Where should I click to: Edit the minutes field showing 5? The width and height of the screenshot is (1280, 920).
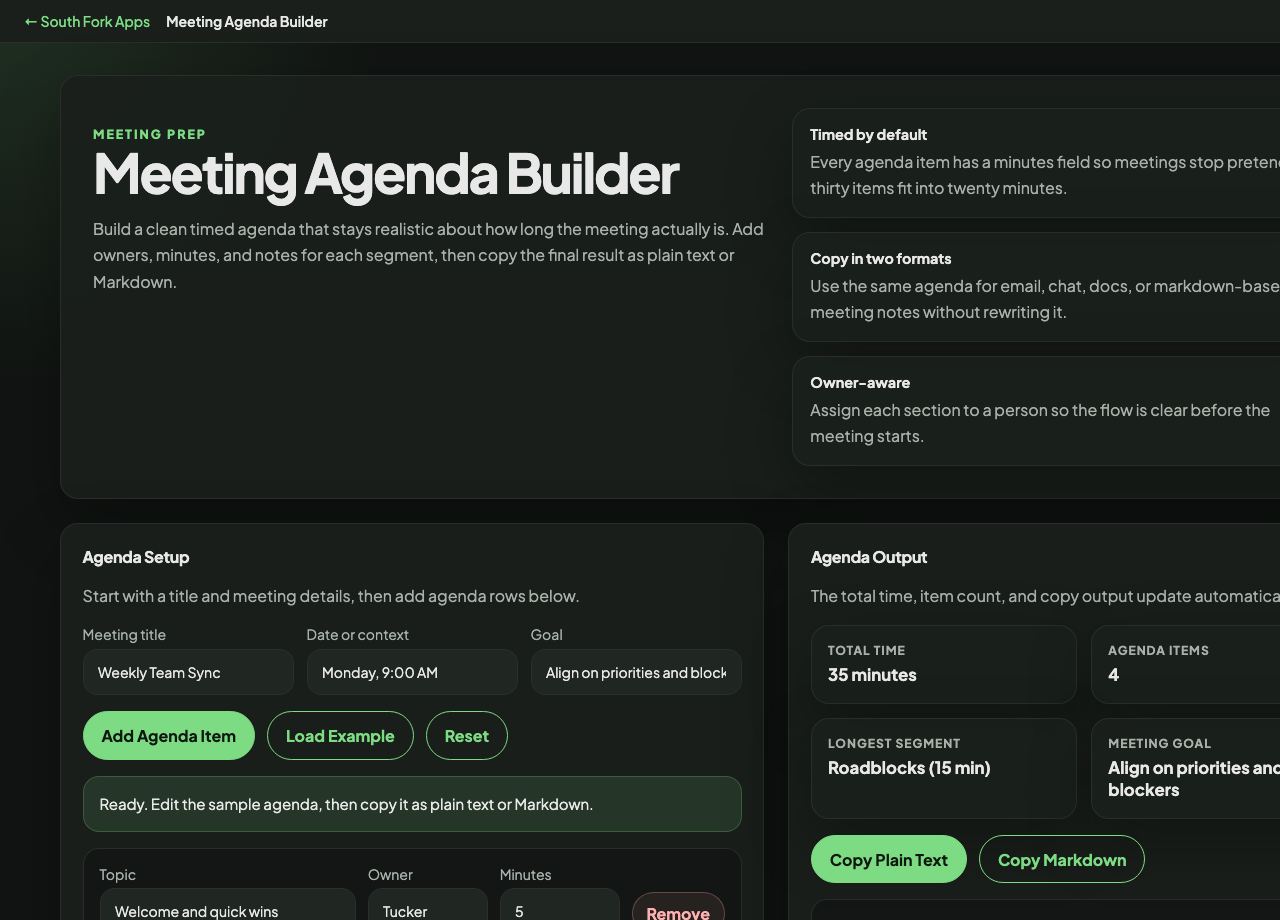560,905
